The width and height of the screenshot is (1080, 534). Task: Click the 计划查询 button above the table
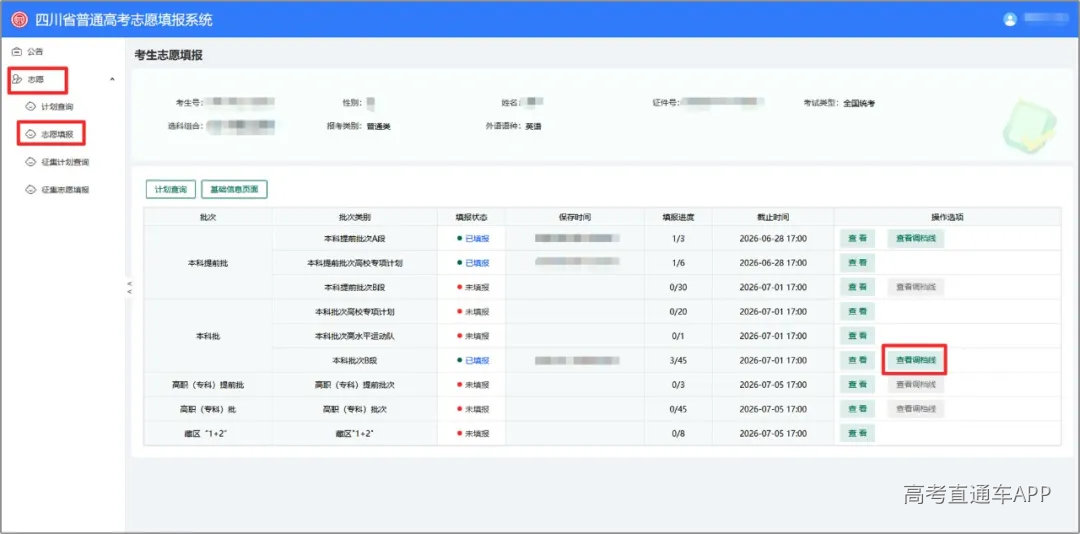171,189
